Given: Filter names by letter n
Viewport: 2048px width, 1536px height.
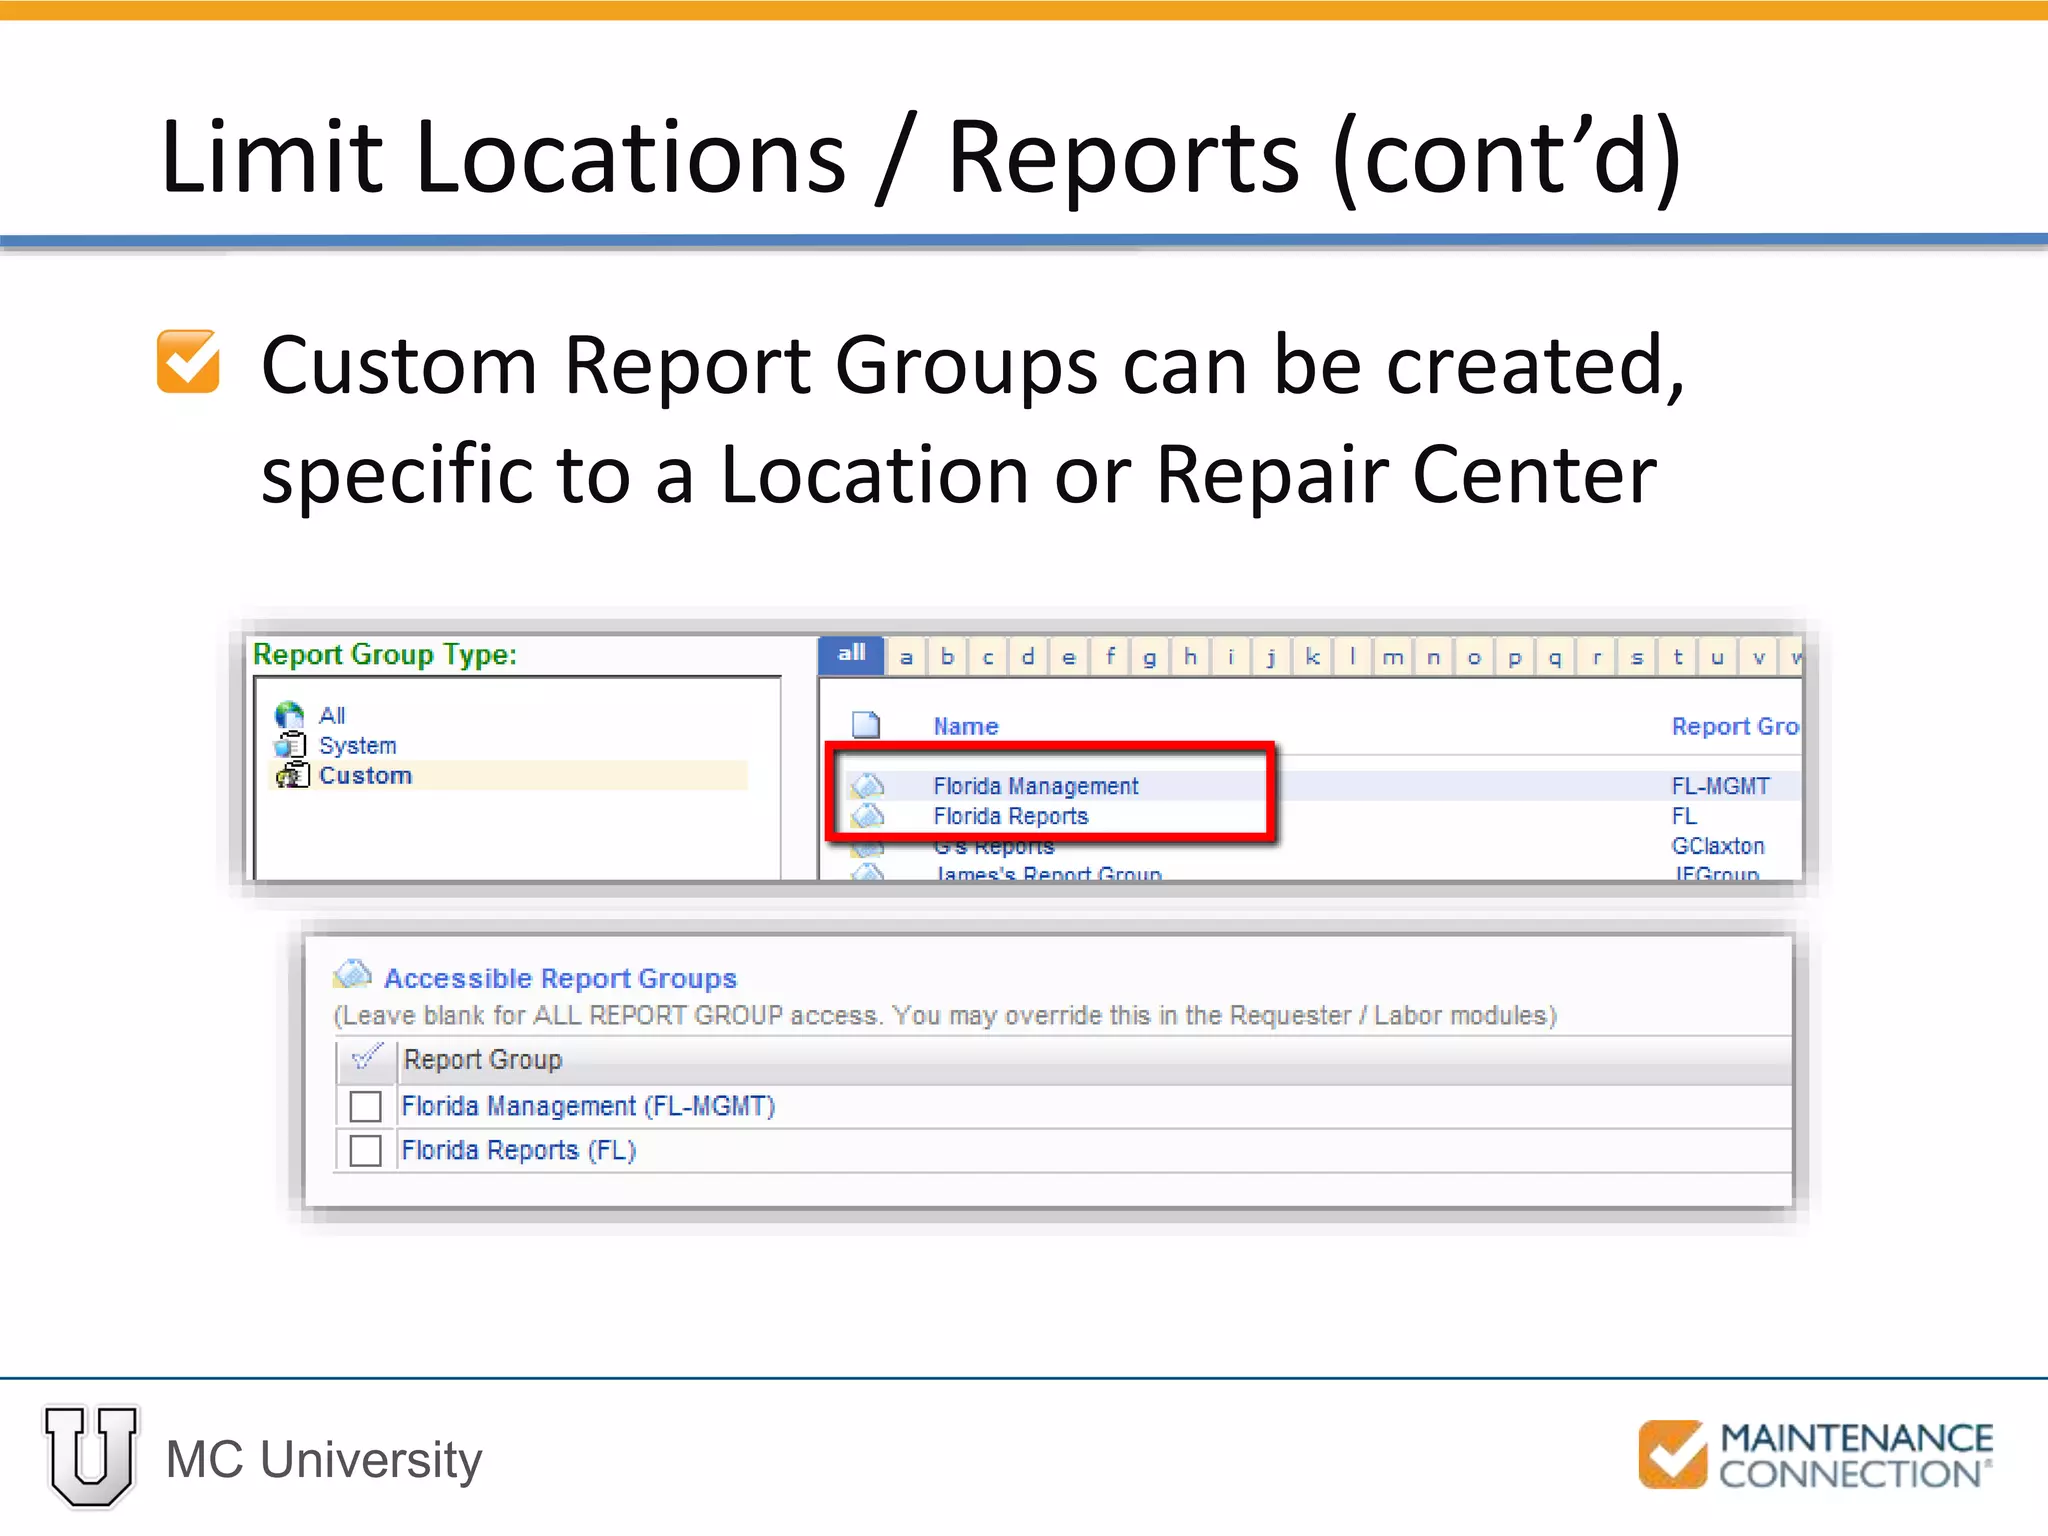Looking at the screenshot, I should coord(1434,657).
